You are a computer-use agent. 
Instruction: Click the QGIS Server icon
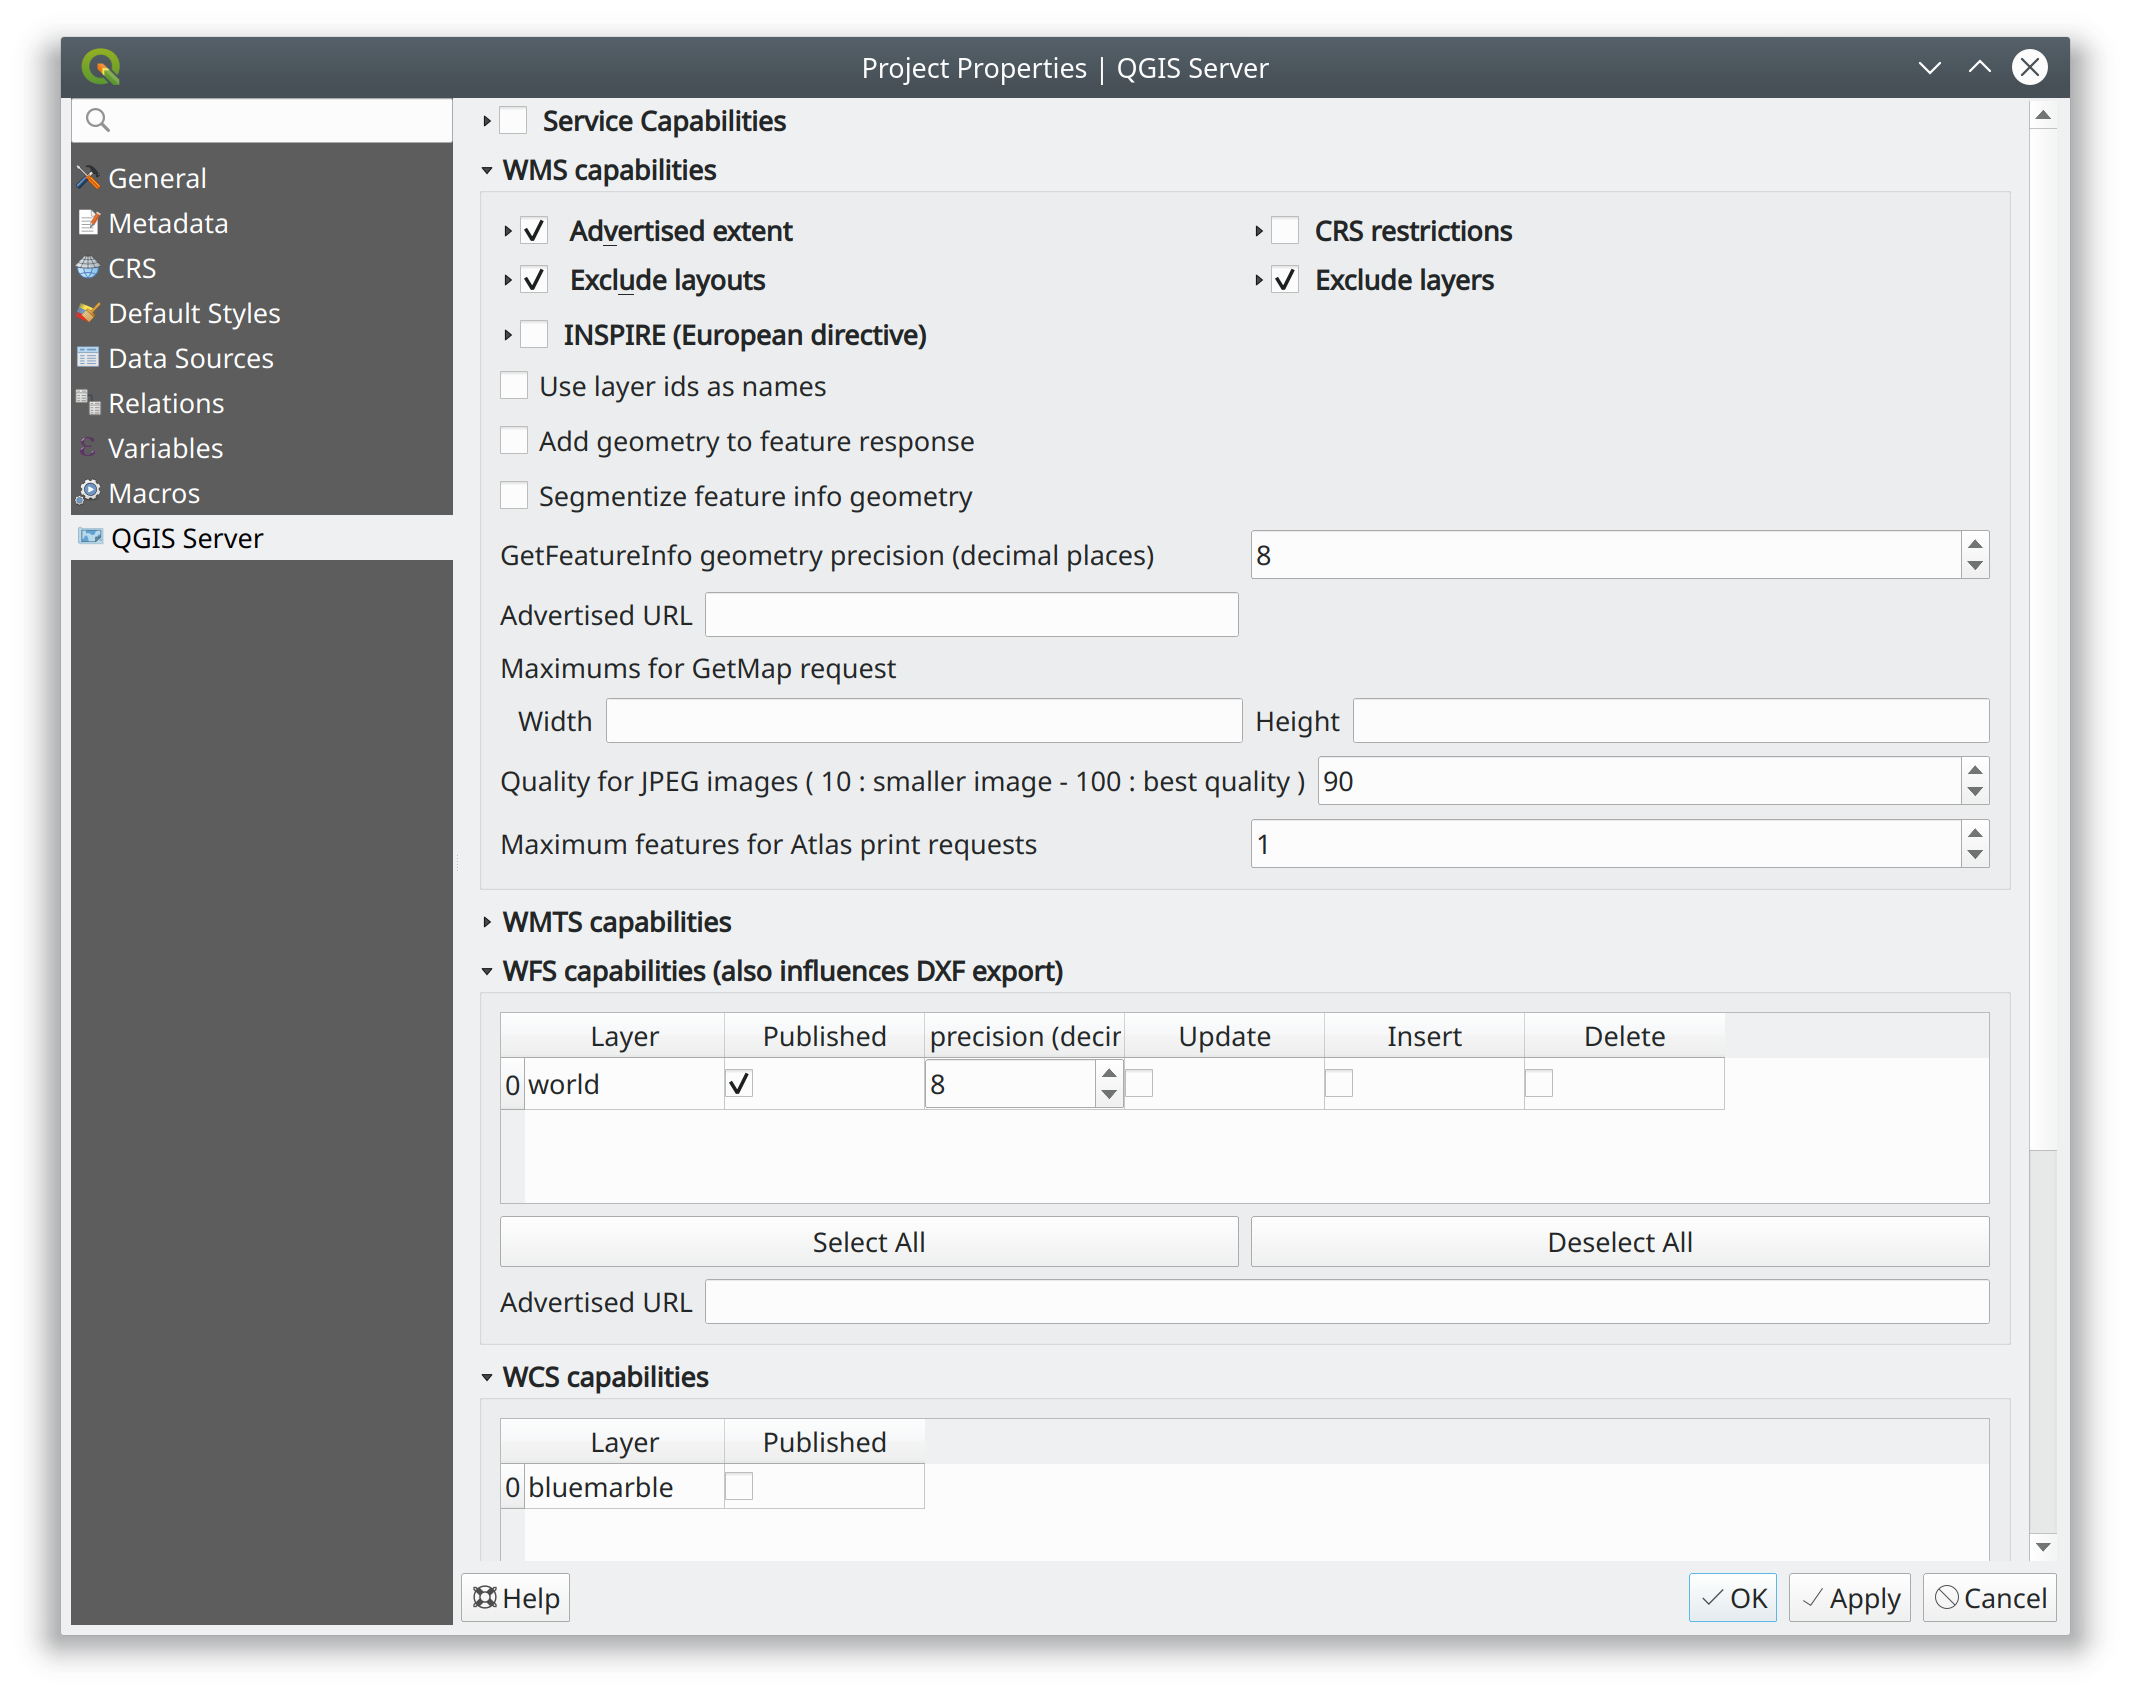point(90,537)
